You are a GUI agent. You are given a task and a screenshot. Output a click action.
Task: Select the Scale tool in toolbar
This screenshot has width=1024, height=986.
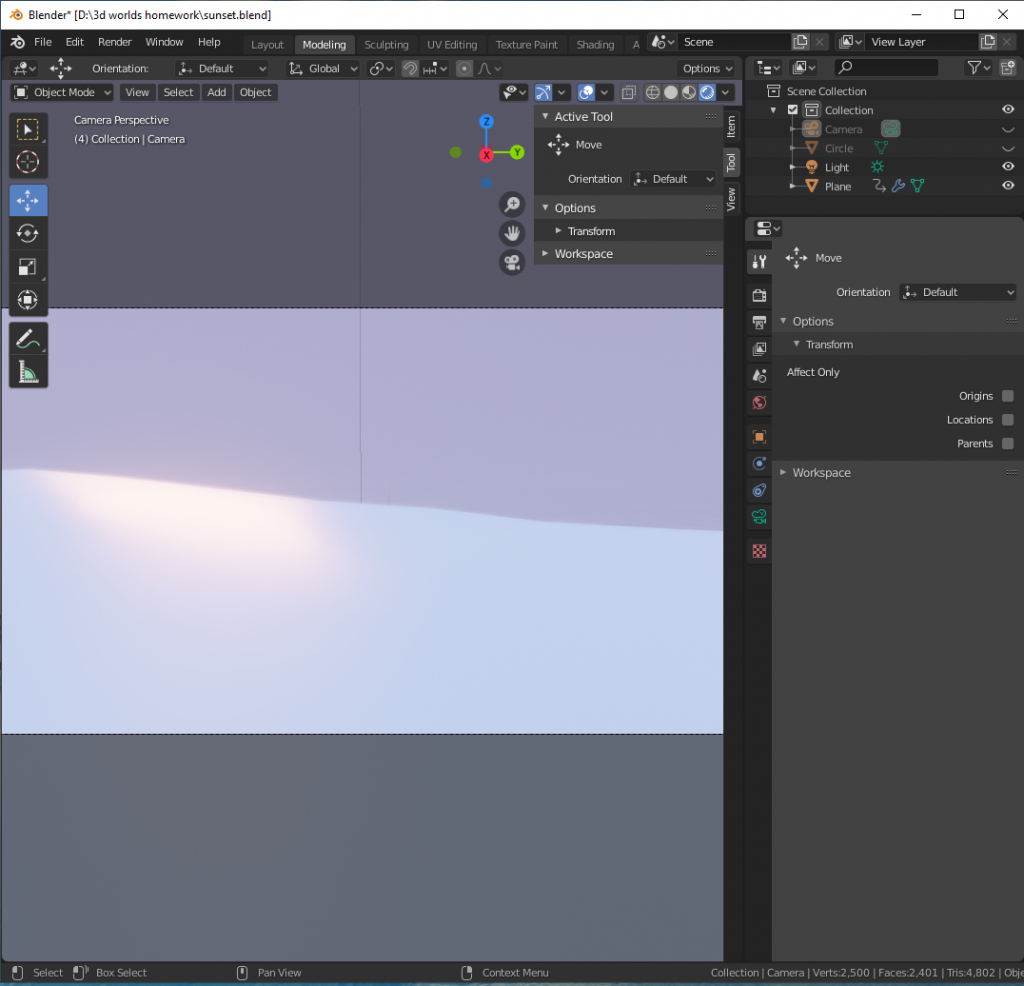tap(28, 267)
